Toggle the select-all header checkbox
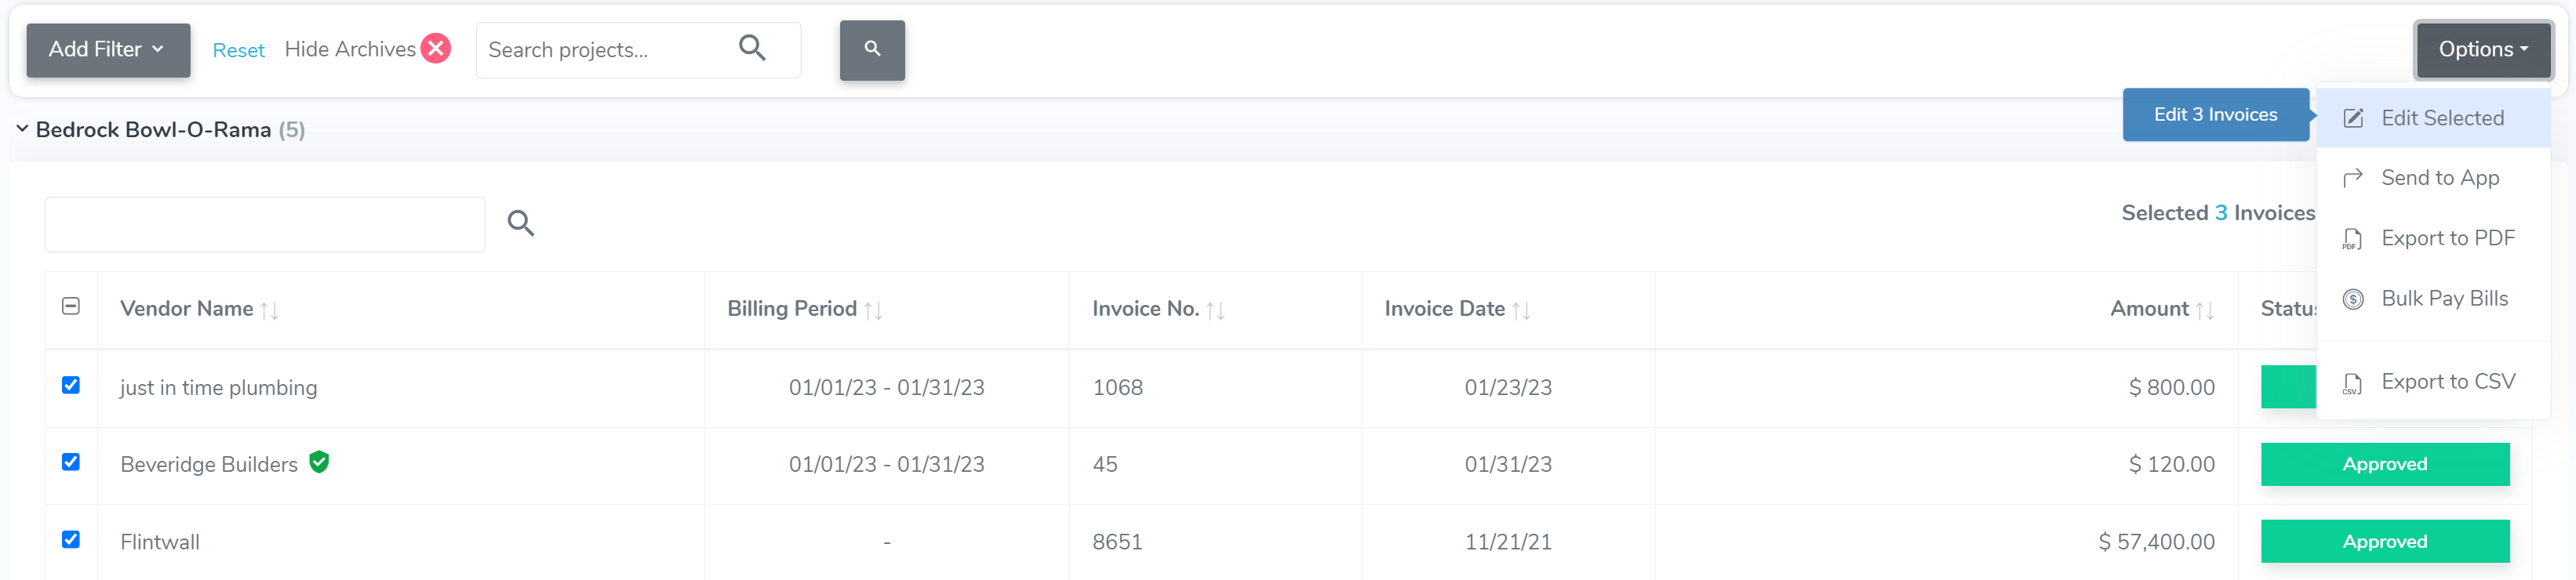 click(71, 306)
